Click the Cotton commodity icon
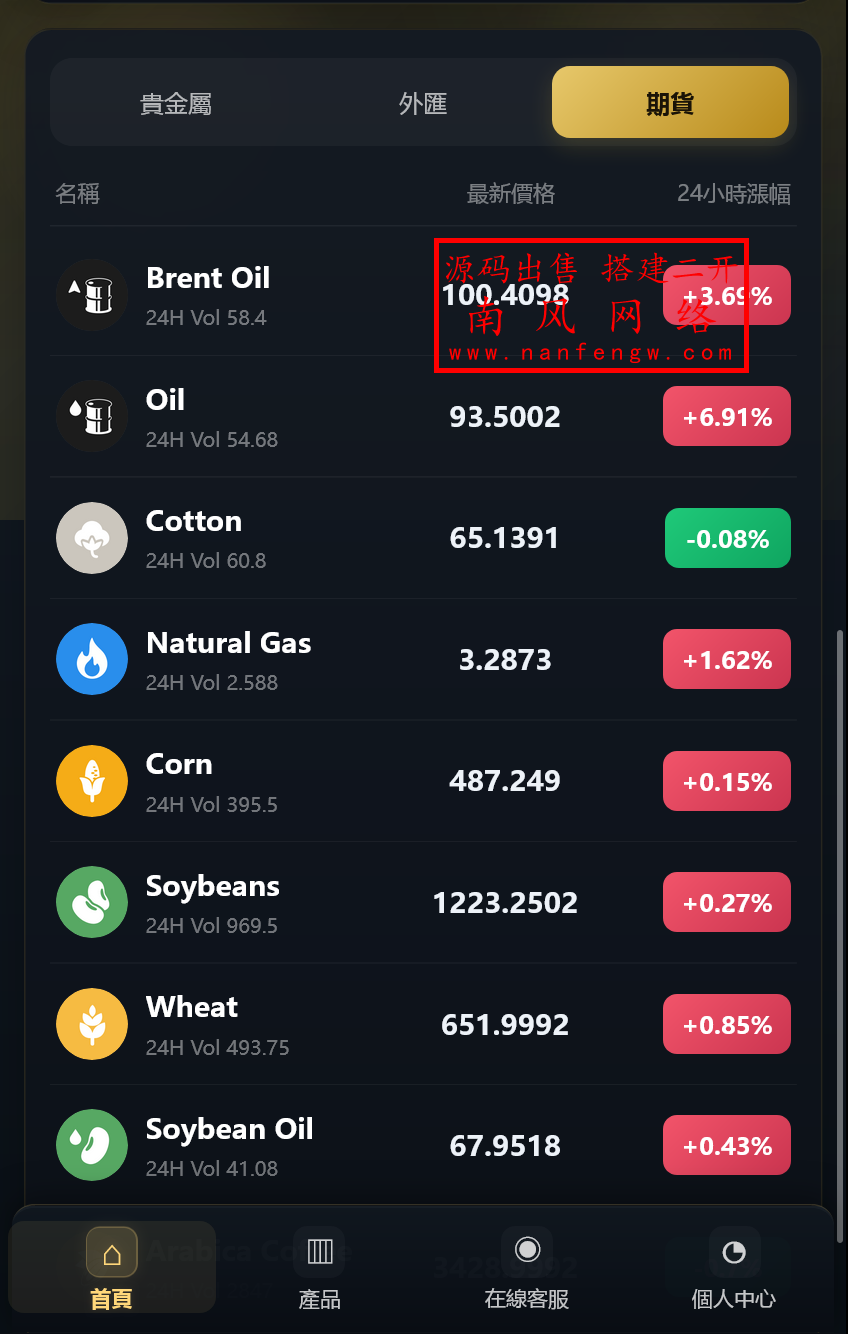The width and height of the screenshot is (848, 1334). pyautogui.click(x=92, y=538)
